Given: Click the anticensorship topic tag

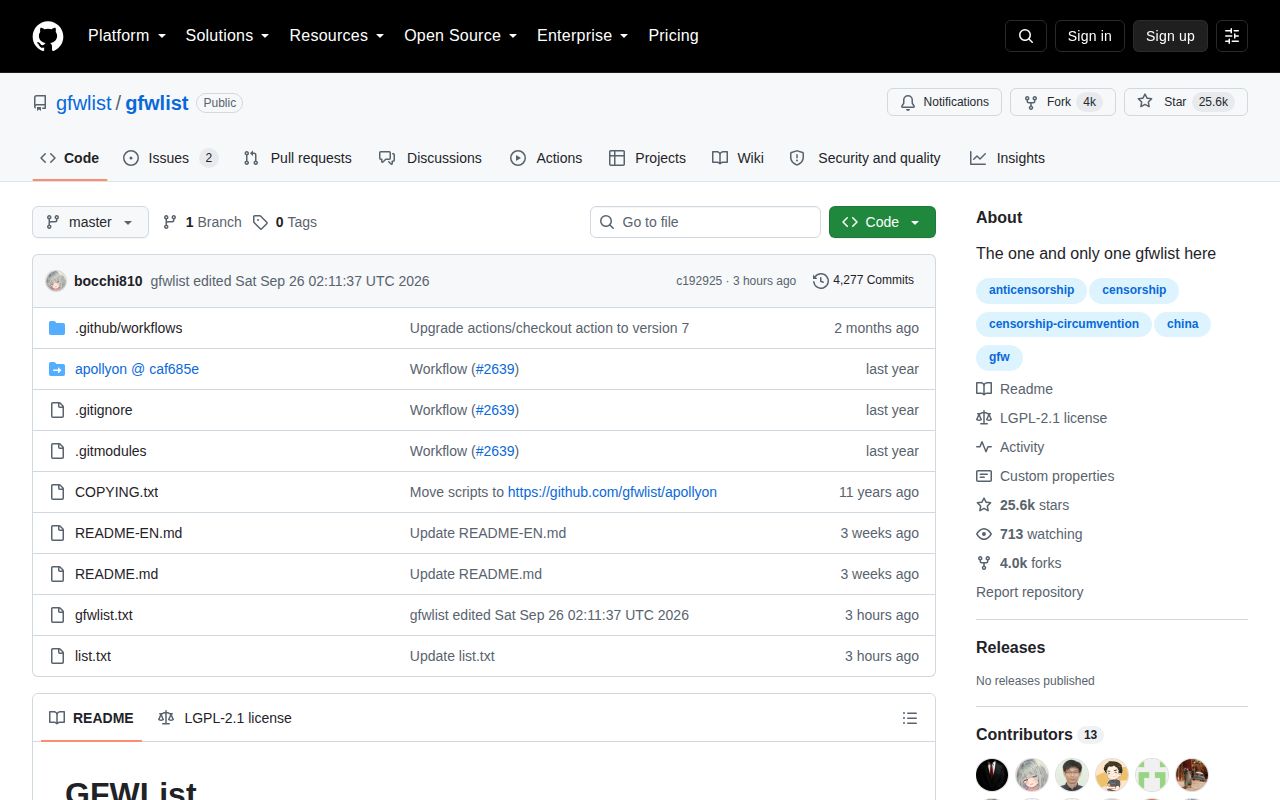Looking at the screenshot, I should click(x=1031, y=290).
